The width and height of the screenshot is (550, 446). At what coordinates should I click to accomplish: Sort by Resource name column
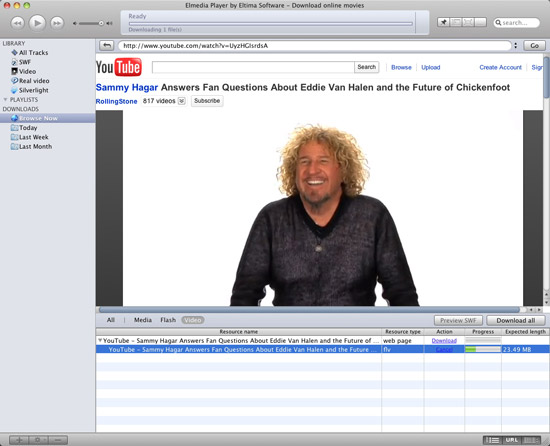[239, 332]
